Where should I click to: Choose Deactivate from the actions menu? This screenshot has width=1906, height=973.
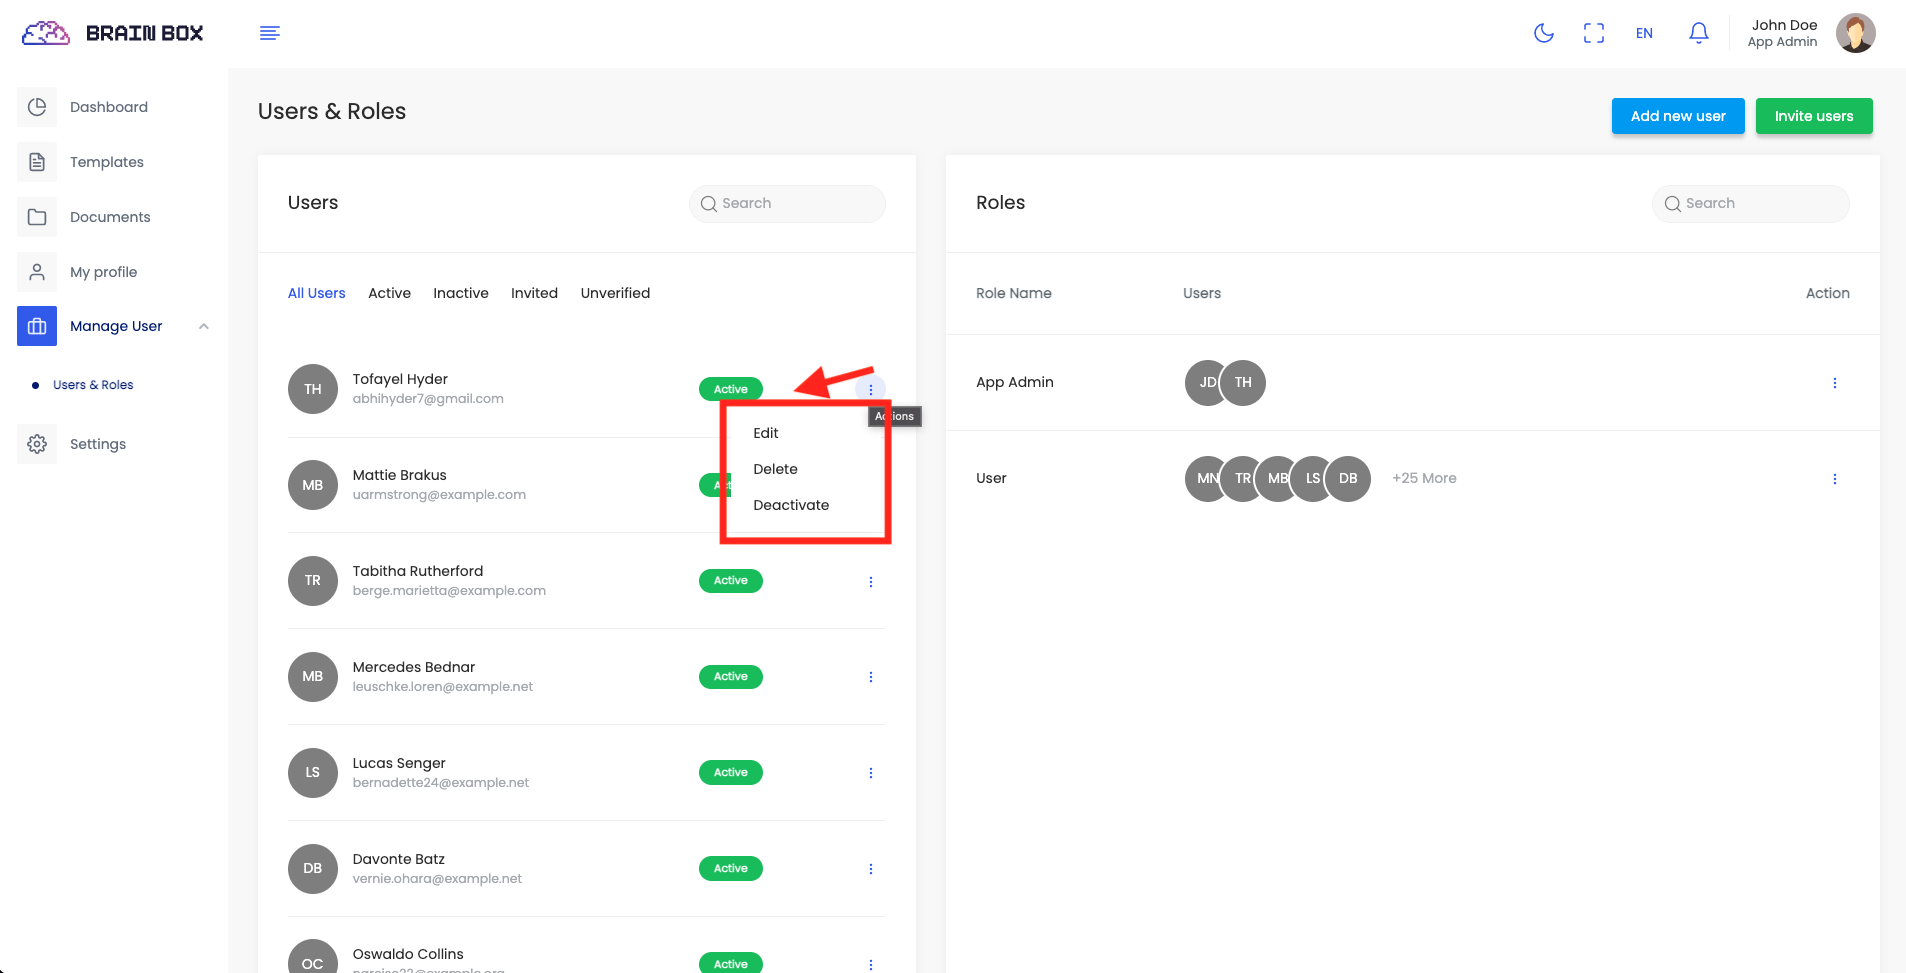[790, 505]
